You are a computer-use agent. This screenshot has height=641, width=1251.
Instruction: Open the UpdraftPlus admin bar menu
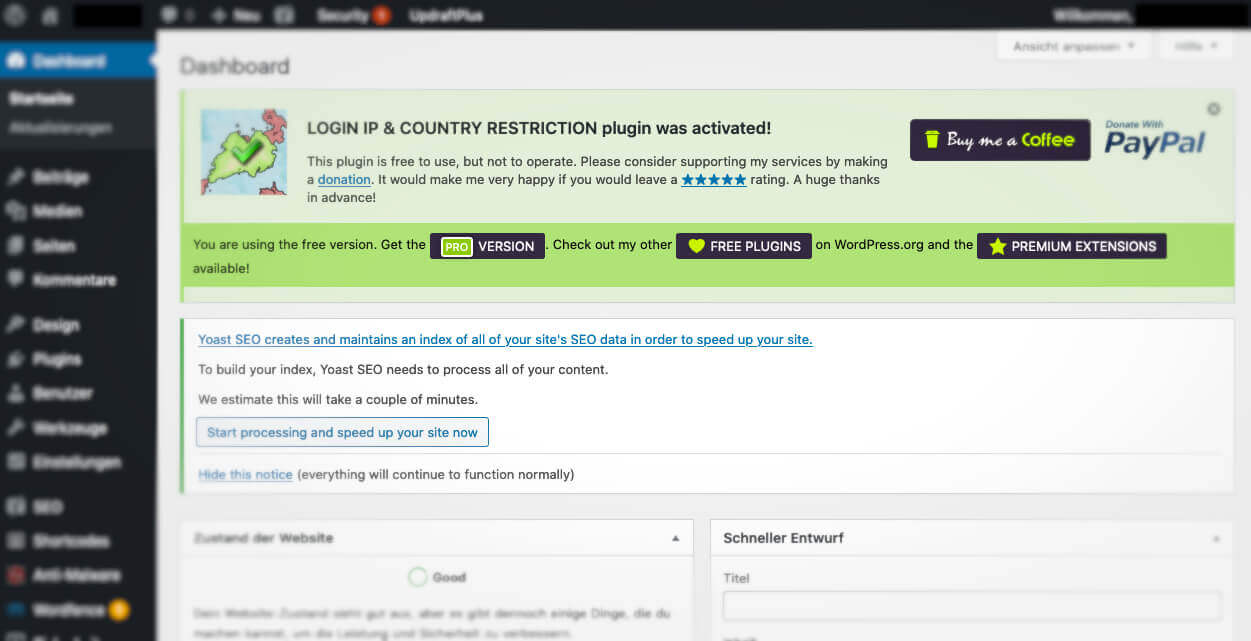(443, 16)
